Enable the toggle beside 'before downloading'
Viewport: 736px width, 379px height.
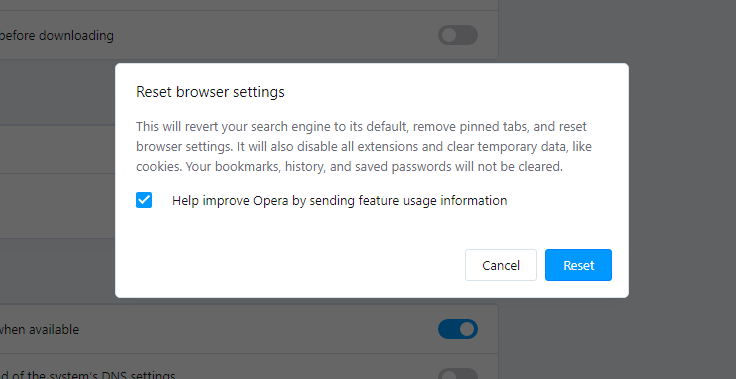[x=458, y=35]
